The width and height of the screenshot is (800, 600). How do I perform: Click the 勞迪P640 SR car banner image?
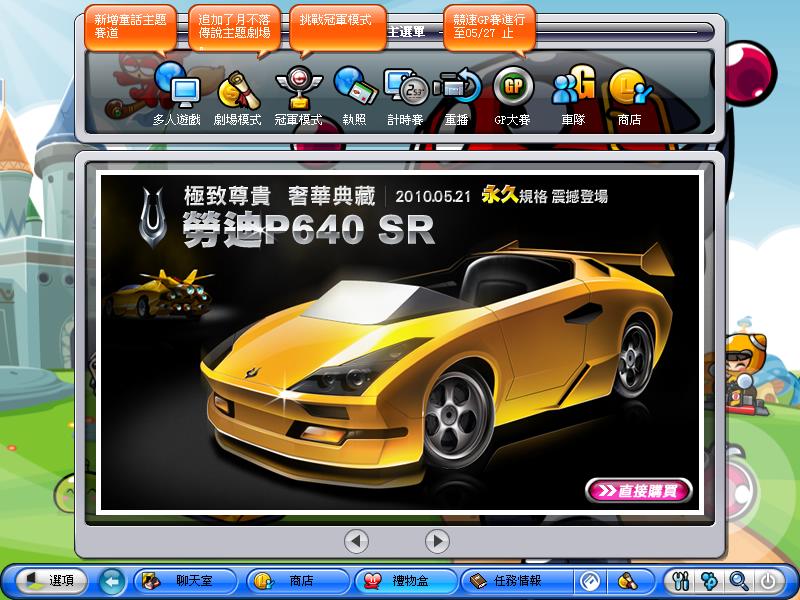pyautogui.click(x=400, y=342)
